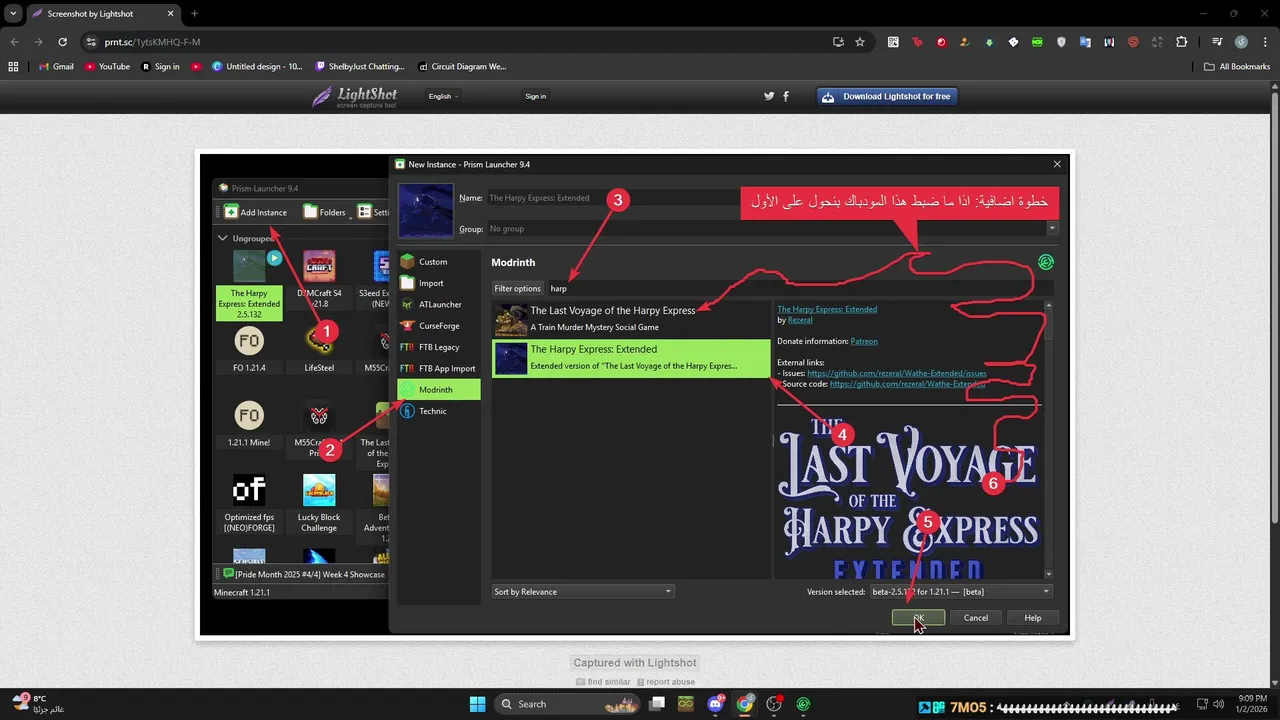Click the Filter options button

(518, 288)
